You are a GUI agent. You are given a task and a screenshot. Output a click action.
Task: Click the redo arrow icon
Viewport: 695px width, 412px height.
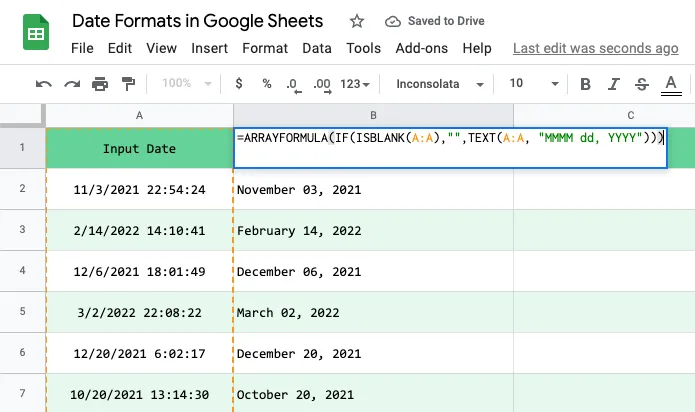point(72,84)
